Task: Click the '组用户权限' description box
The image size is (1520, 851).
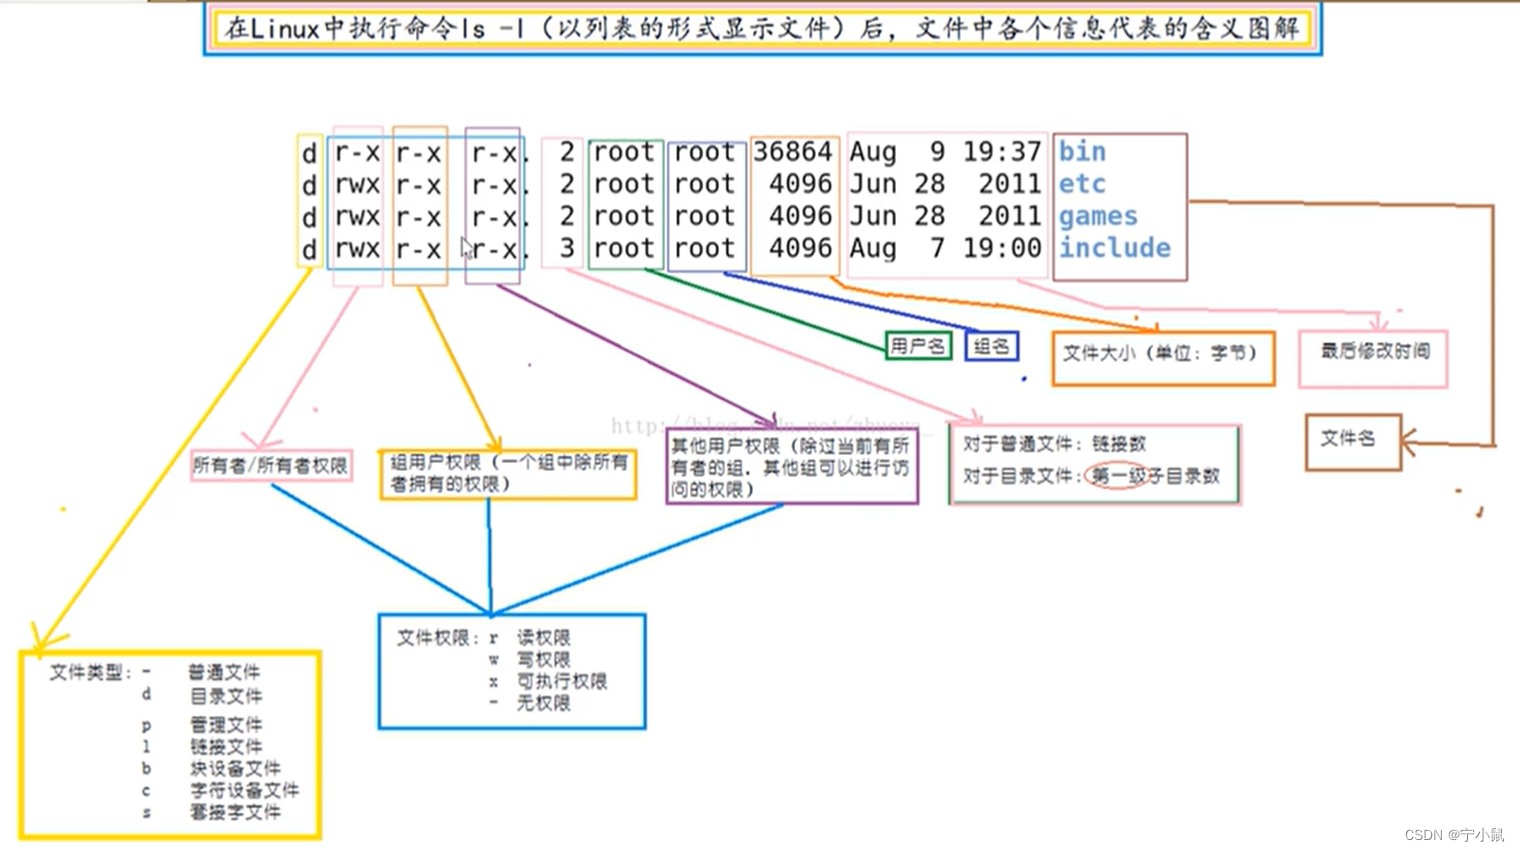Action: (x=508, y=474)
